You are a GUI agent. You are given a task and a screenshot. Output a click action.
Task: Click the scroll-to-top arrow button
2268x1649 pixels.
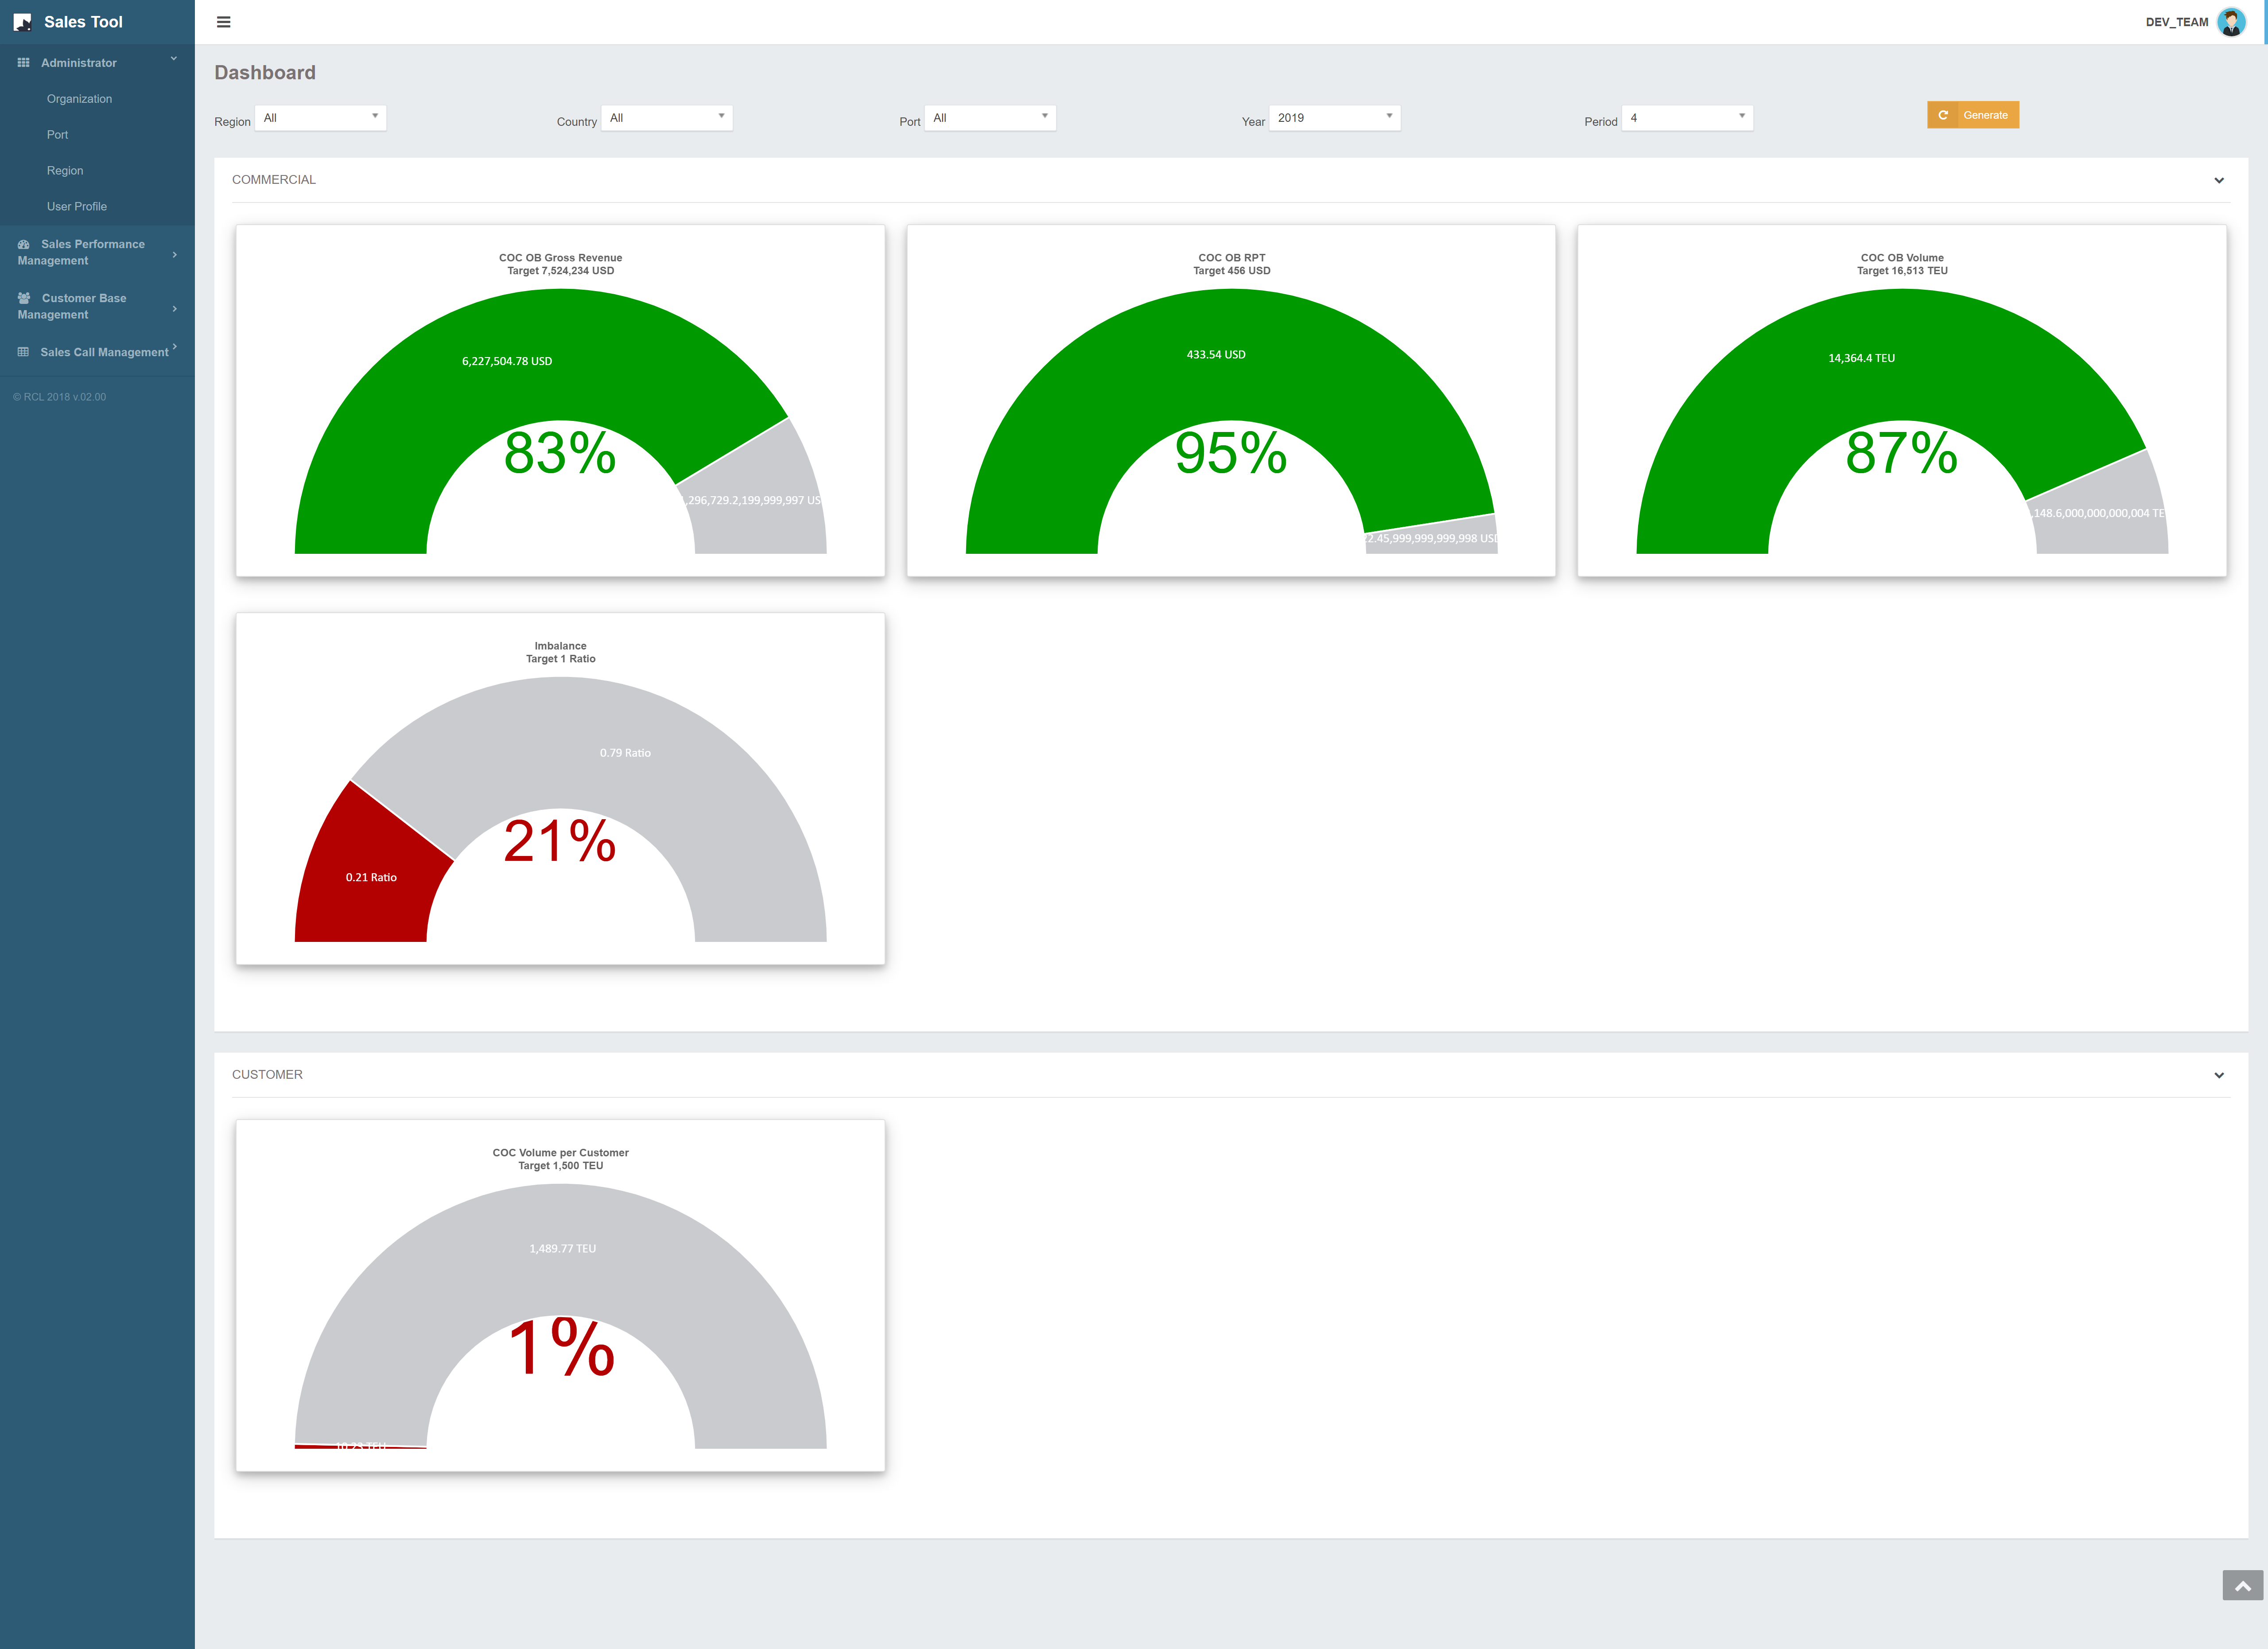tap(2243, 1585)
